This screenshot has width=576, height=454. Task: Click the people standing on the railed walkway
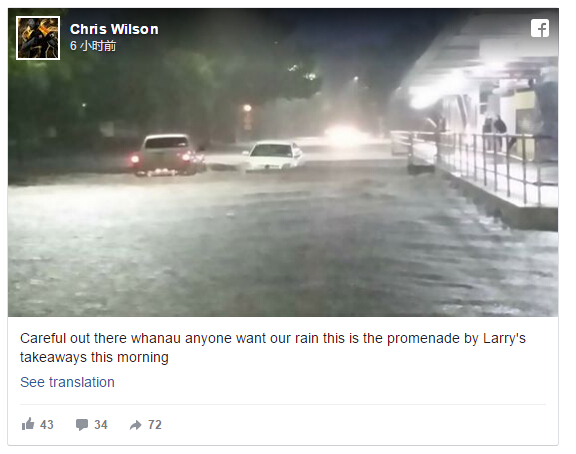[x=495, y=132]
